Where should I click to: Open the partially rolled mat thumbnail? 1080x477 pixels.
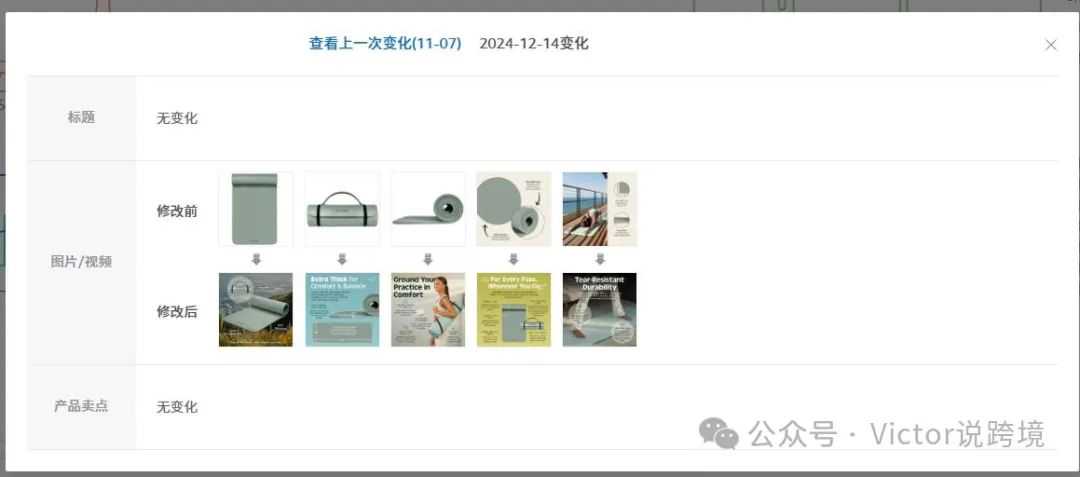coord(428,209)
